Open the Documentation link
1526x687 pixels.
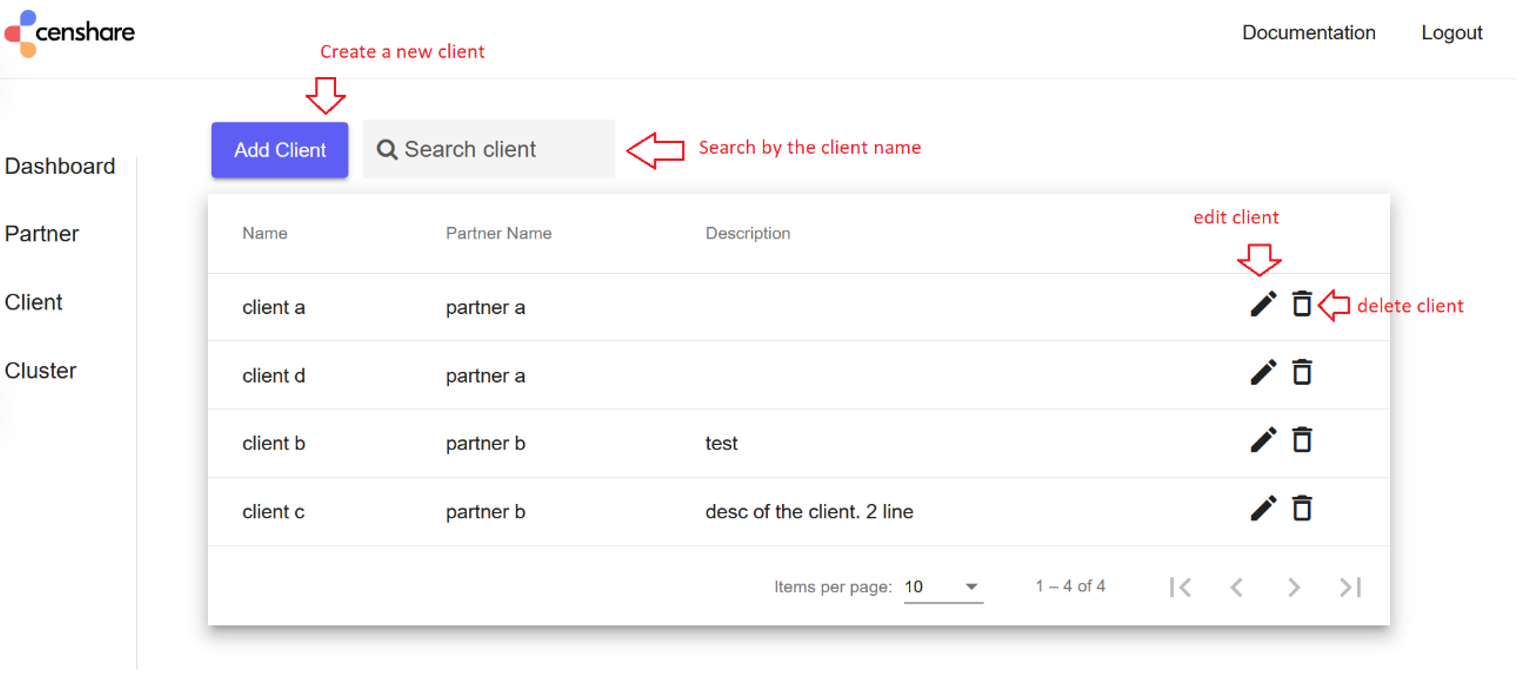point(1308,33)
